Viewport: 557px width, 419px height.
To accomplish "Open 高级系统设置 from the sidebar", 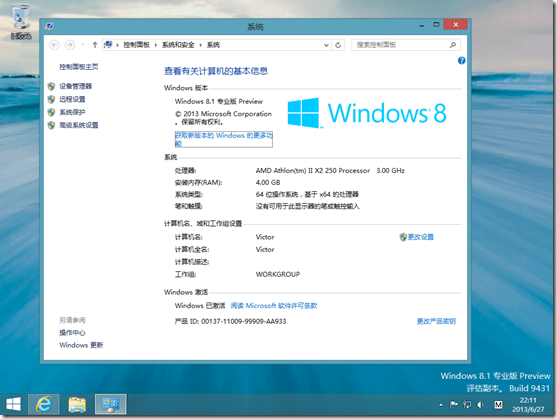I will pos(79,125).
